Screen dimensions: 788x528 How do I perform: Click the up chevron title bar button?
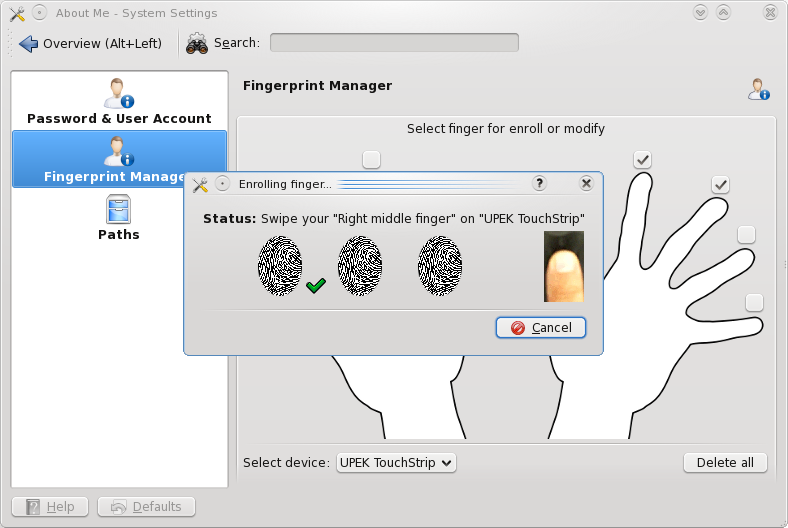tap(723, 13)
